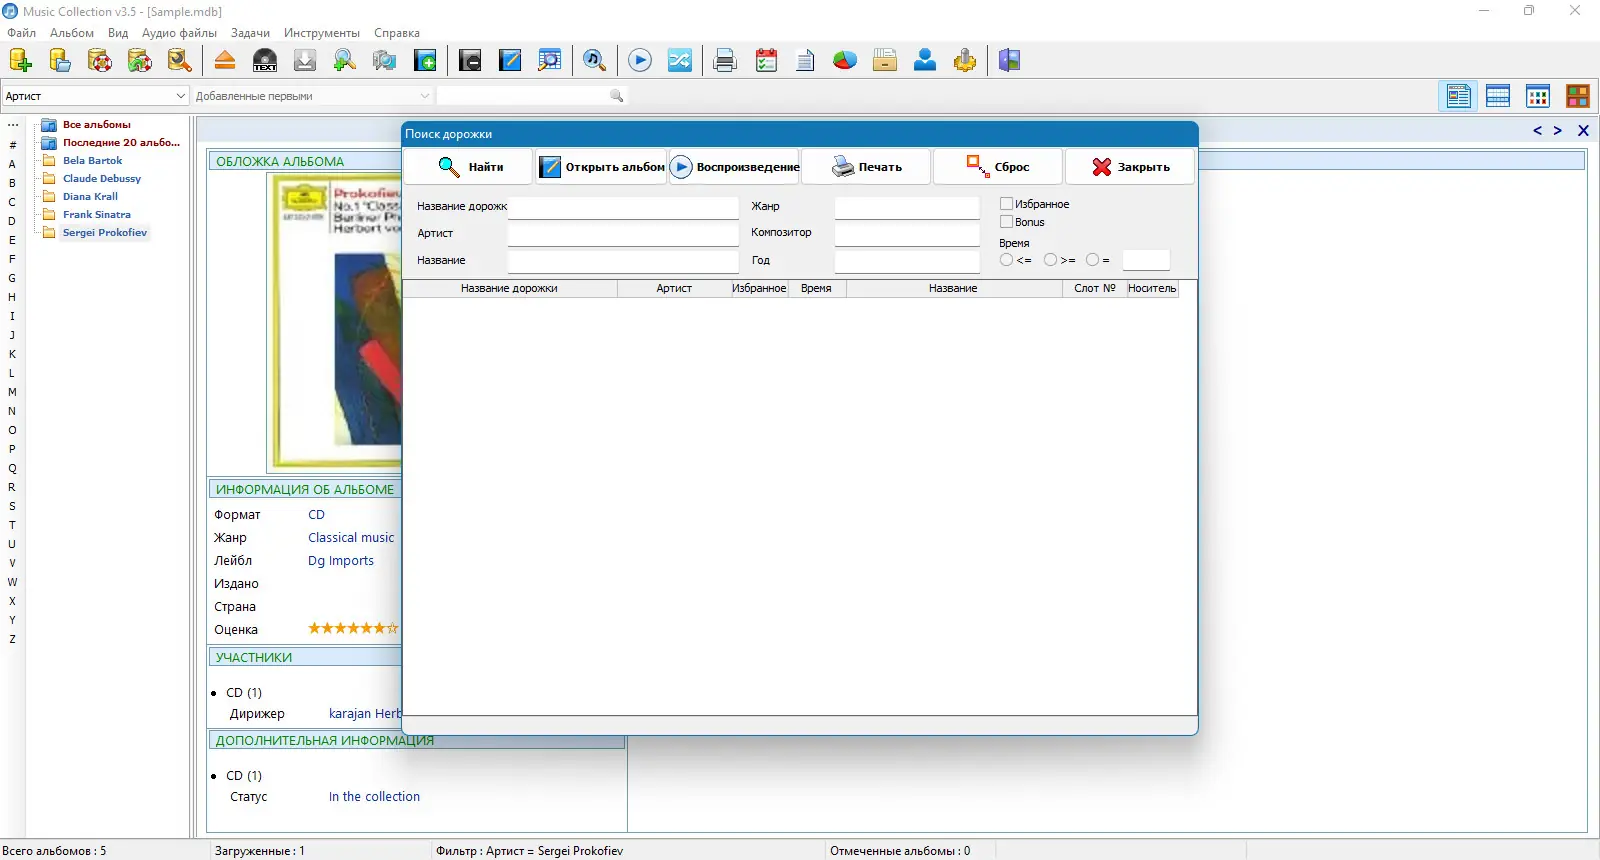
Task: Click the play circle toolbar icon
Action: (640, 61)
